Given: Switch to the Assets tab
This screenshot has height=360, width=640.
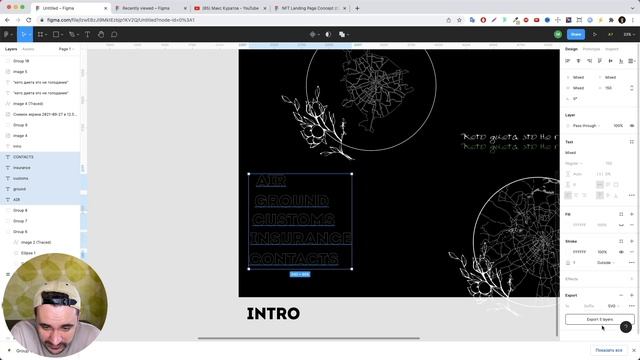Looking at the screenshot, I should pyautogui.click(x=28, y=49).
